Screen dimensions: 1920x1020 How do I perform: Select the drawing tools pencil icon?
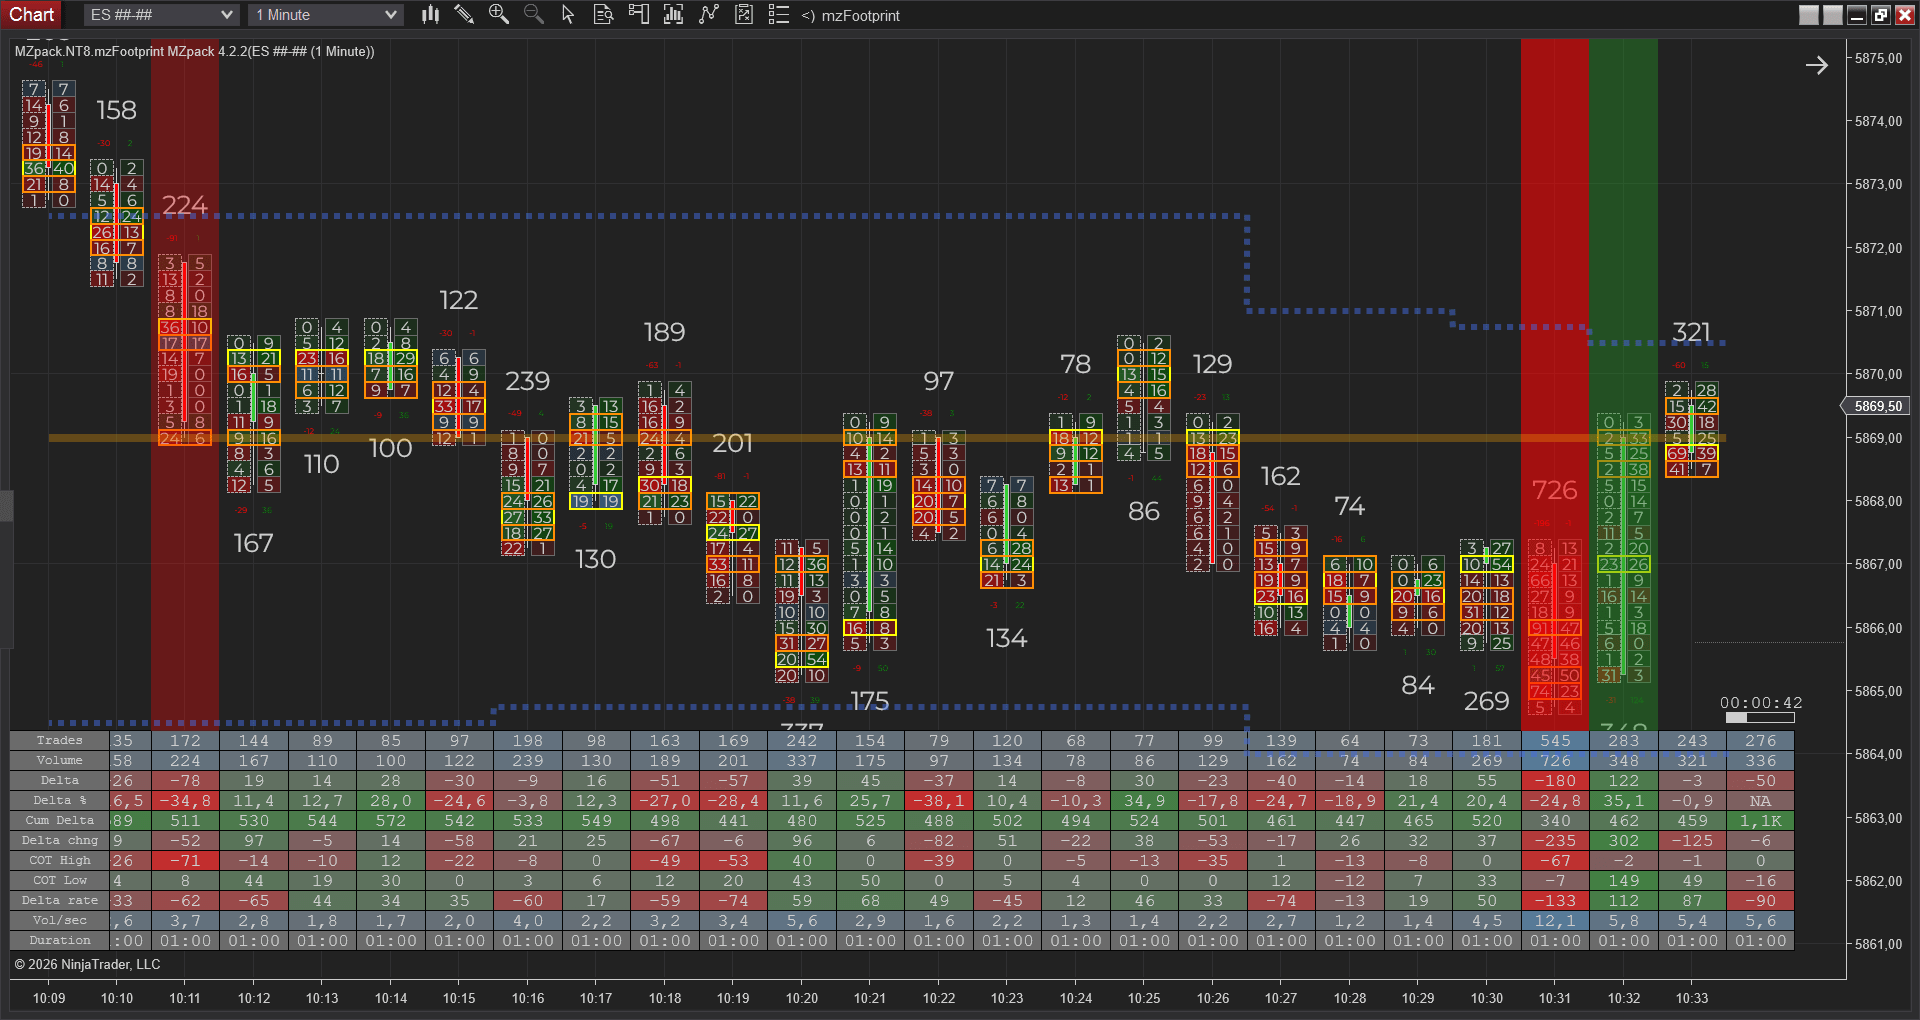pyautogui.click(x=464, y=14)
